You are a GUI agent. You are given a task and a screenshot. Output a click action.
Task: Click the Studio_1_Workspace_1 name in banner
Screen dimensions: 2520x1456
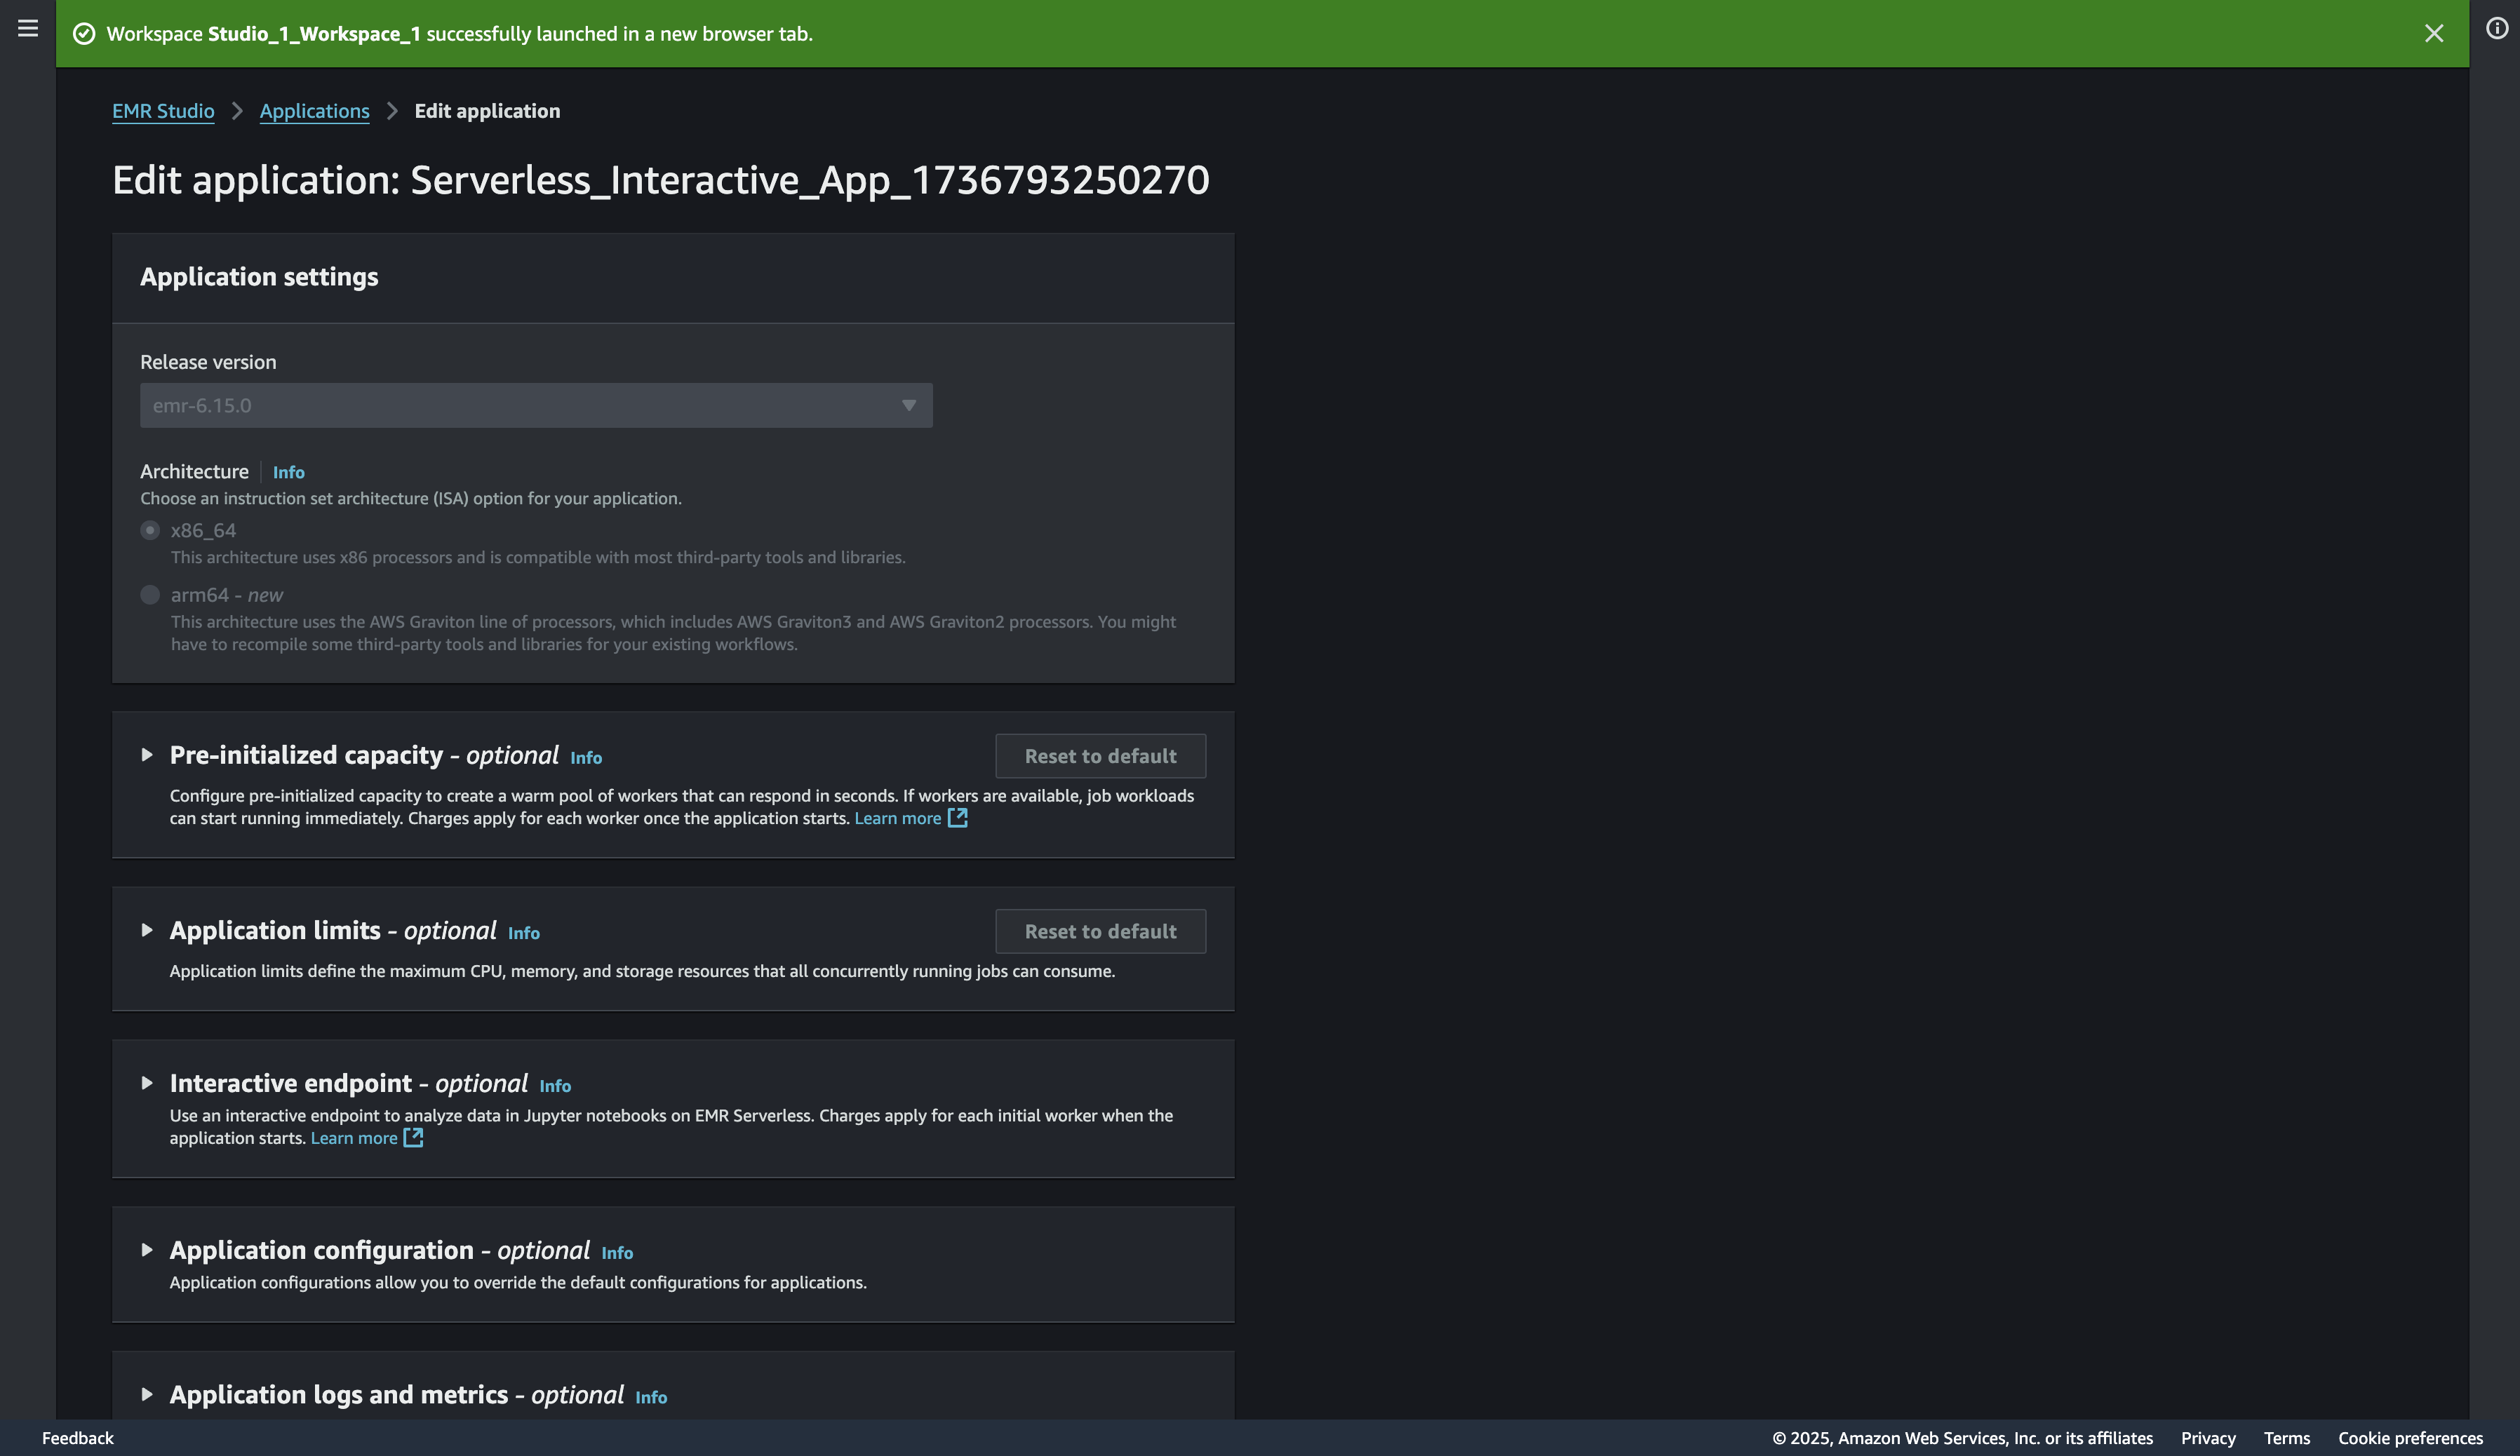click(314, 34)
